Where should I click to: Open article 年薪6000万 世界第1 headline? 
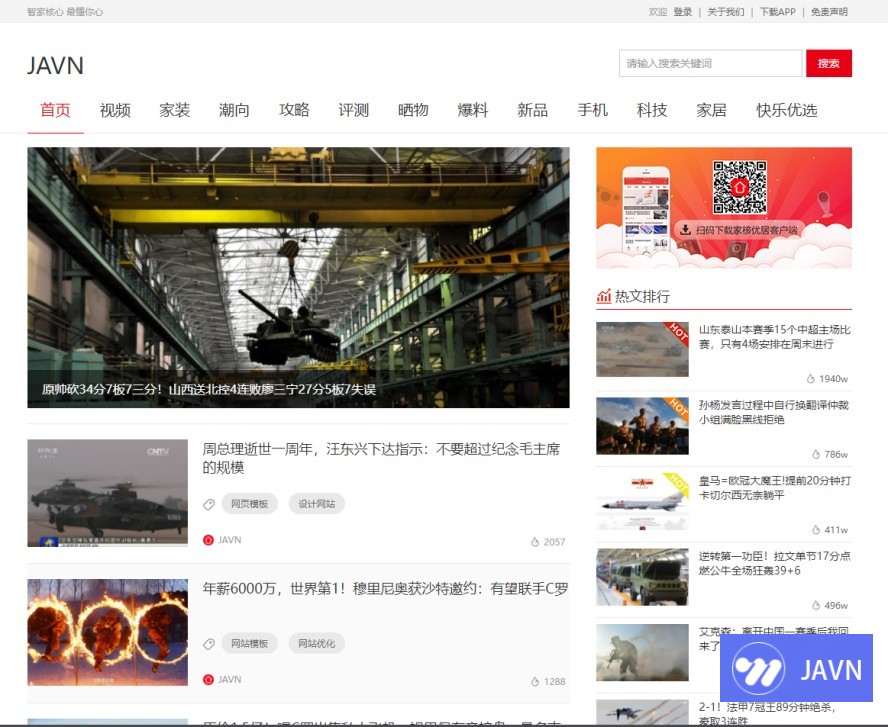385,589
